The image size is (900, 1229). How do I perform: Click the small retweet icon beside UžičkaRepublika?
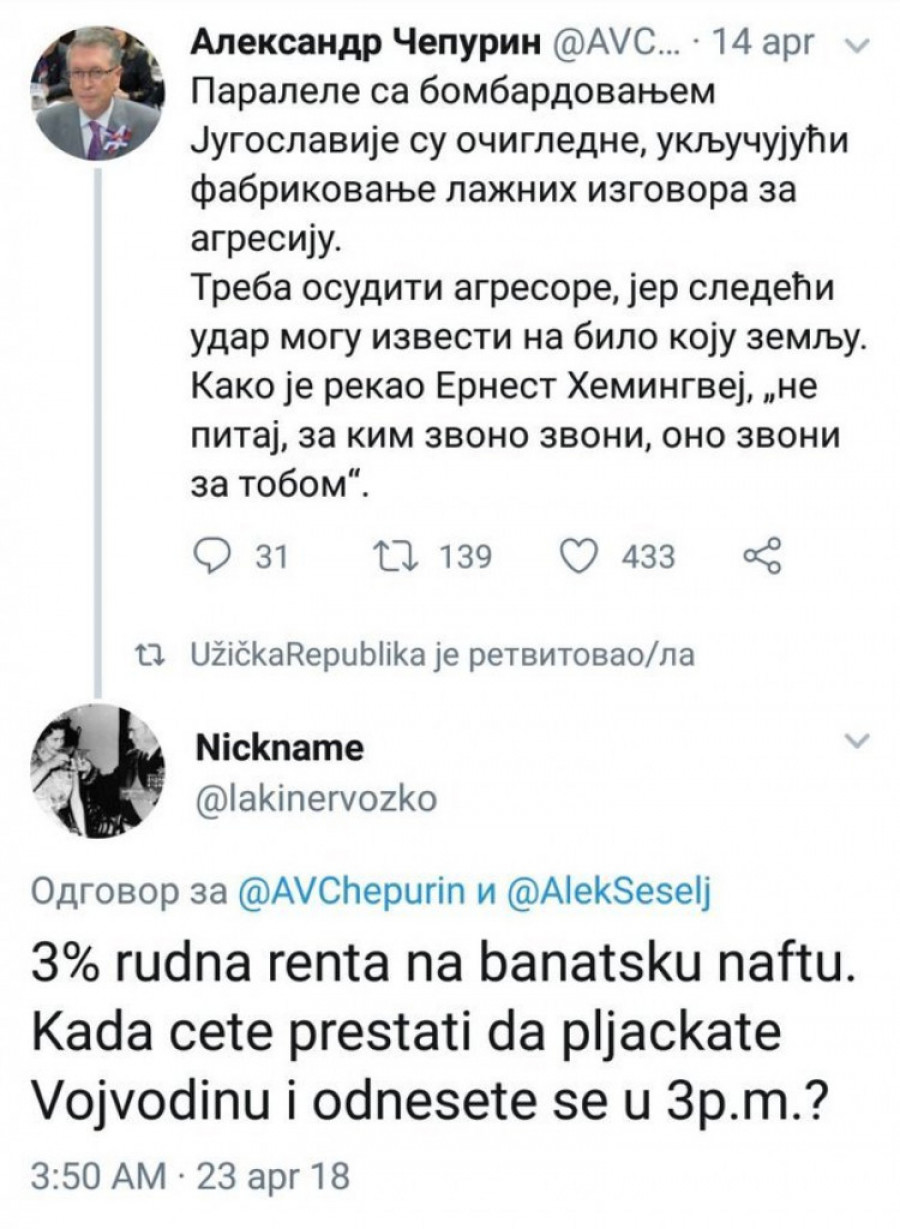pyautogui.click(x=151, y=655)
